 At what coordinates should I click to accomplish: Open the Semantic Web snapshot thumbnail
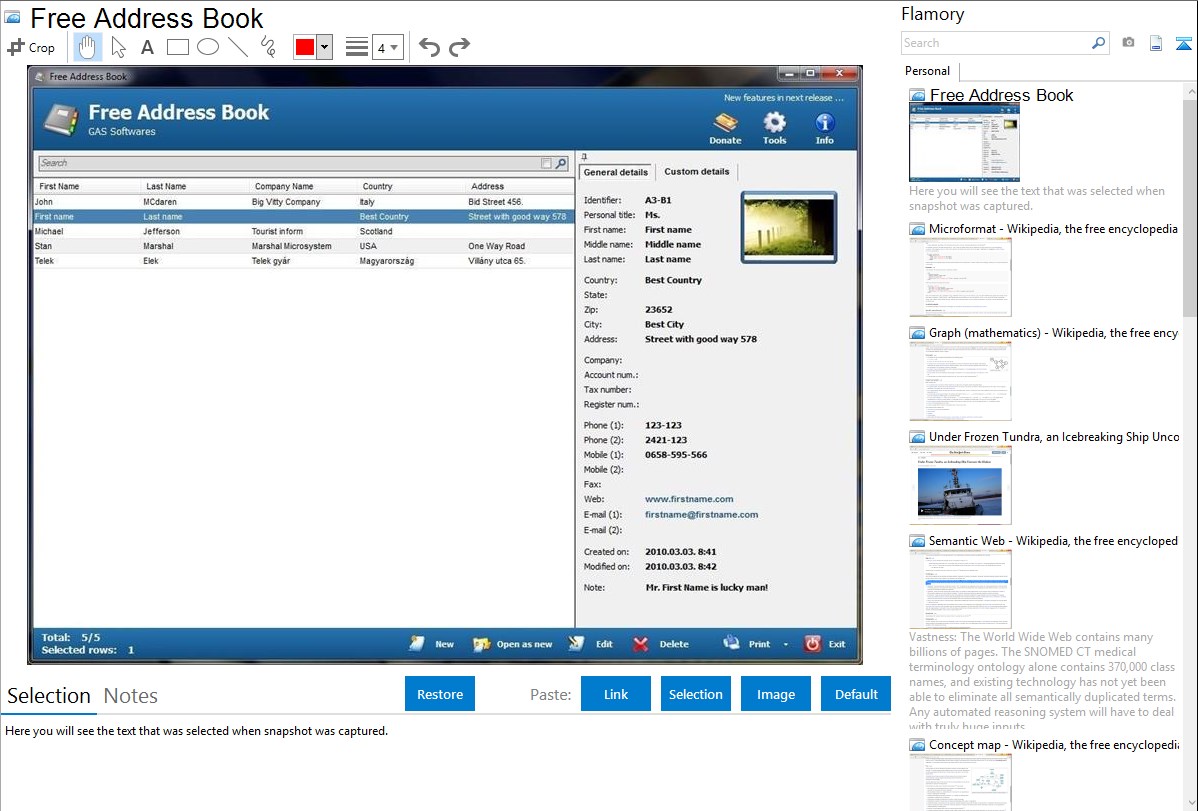click(x=960, y=589)
